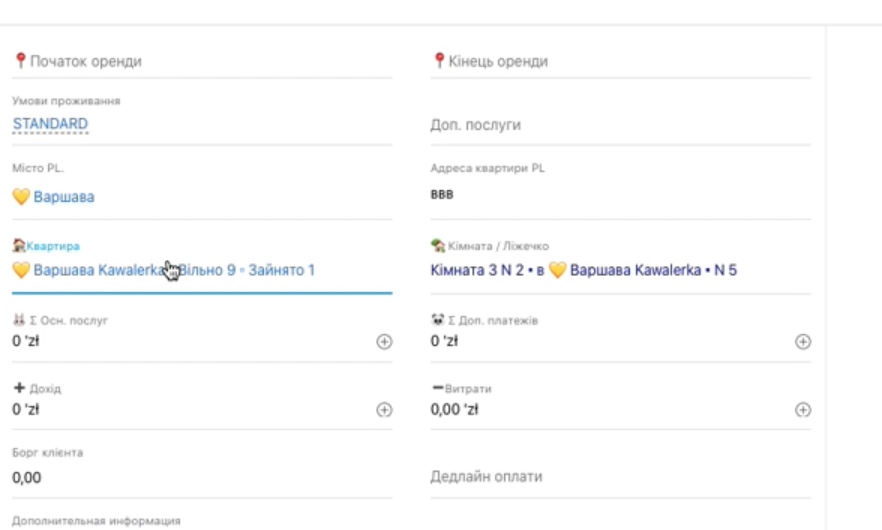The height and width of the screenshot is (530, 882).
Task: Click the house icon next to Кімната / Ліжечко
Action: coord(437,245)
